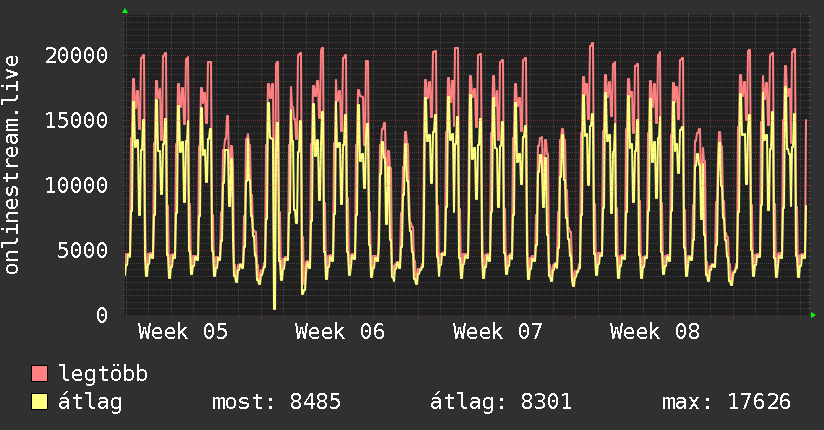This screenshot has width=824, height=430.
Task: Click the green arrow atop the y-axis
Action: tap(125, 11)
